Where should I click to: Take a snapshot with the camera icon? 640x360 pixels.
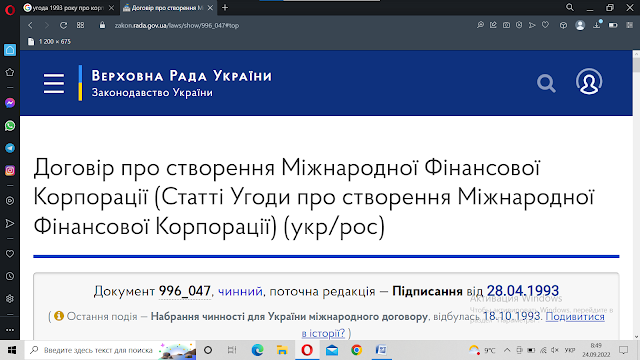tap(506, 25)
